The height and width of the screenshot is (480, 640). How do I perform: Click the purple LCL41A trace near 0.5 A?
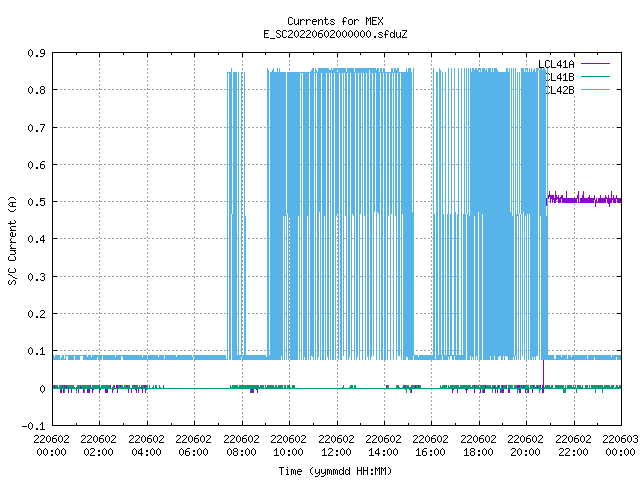584,200
